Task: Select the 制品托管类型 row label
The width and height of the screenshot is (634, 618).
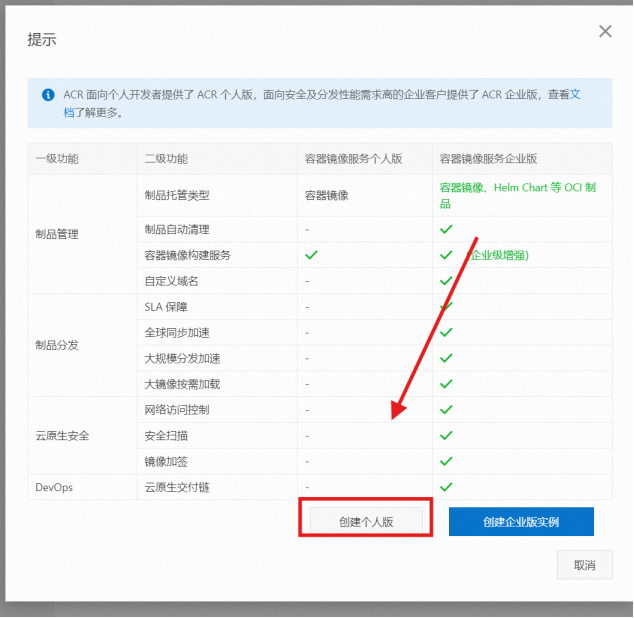Action: pyautogui.click(x=177, y=195)
